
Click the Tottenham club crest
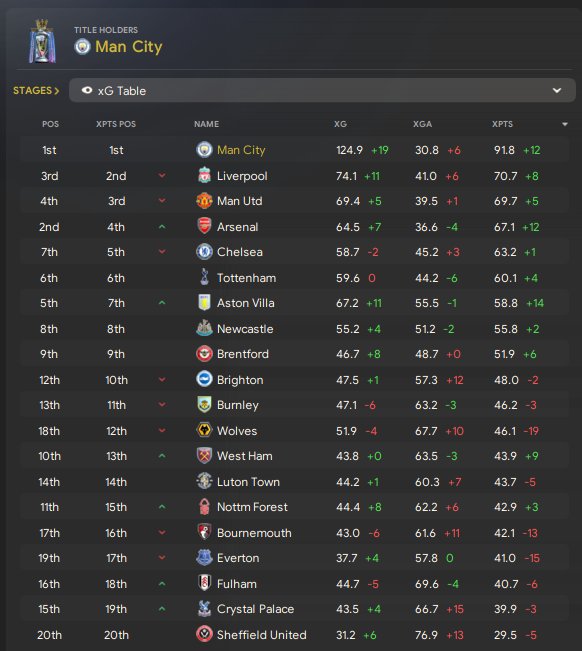[204, 277]
